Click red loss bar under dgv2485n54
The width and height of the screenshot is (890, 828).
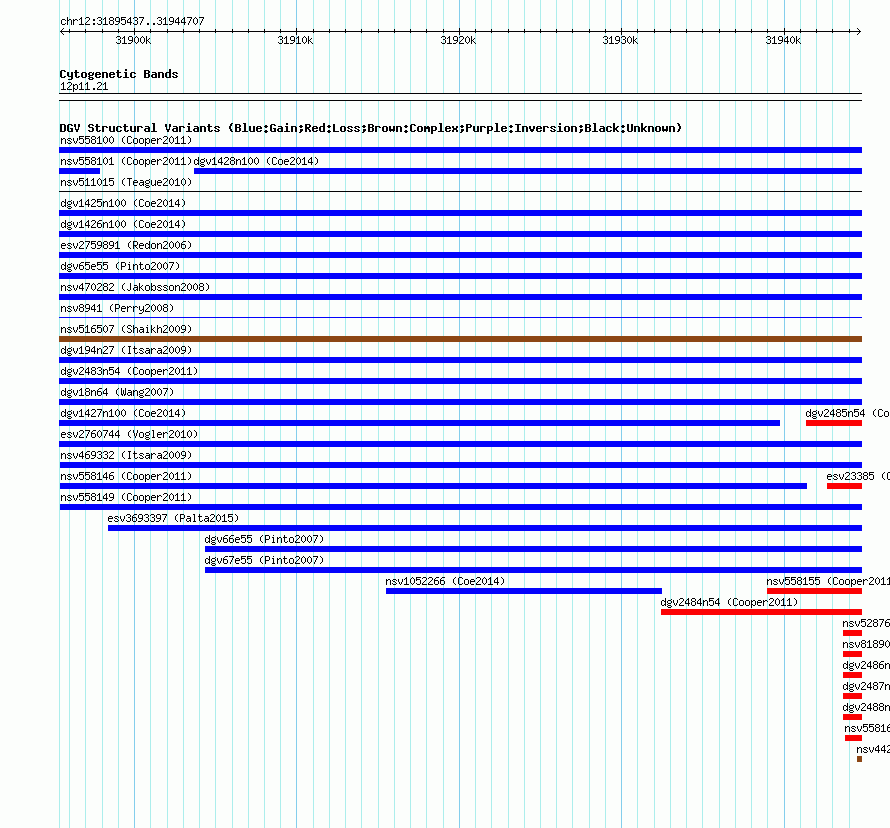point(834,423)
